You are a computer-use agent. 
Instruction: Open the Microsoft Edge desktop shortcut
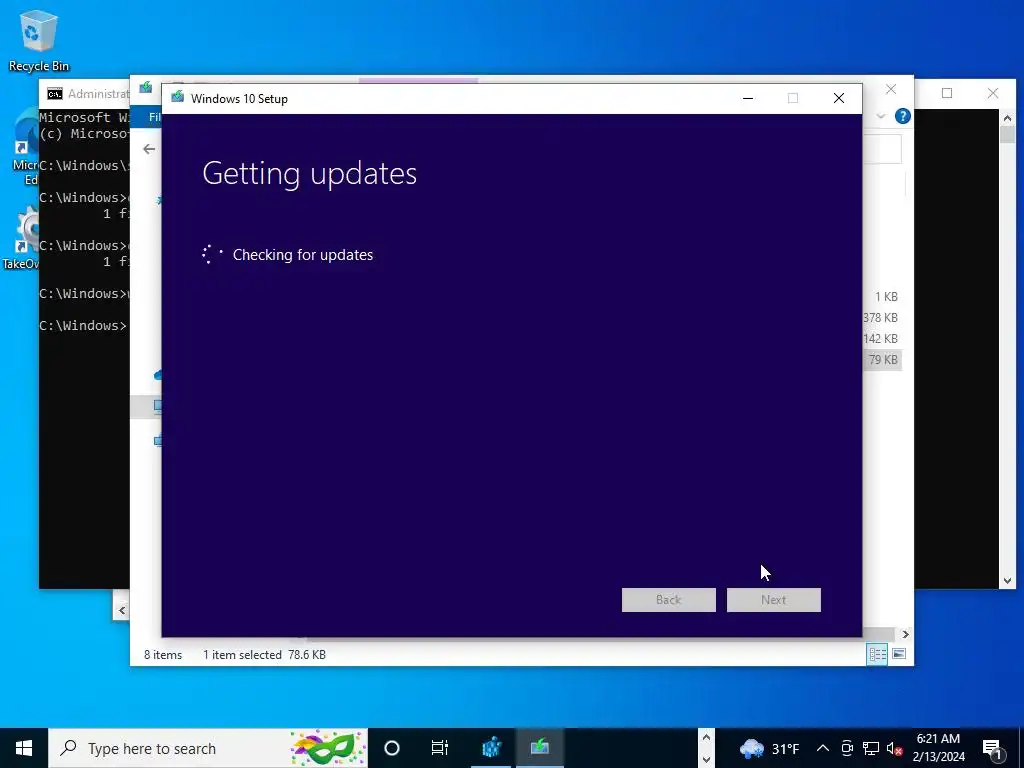coord(24,147)
